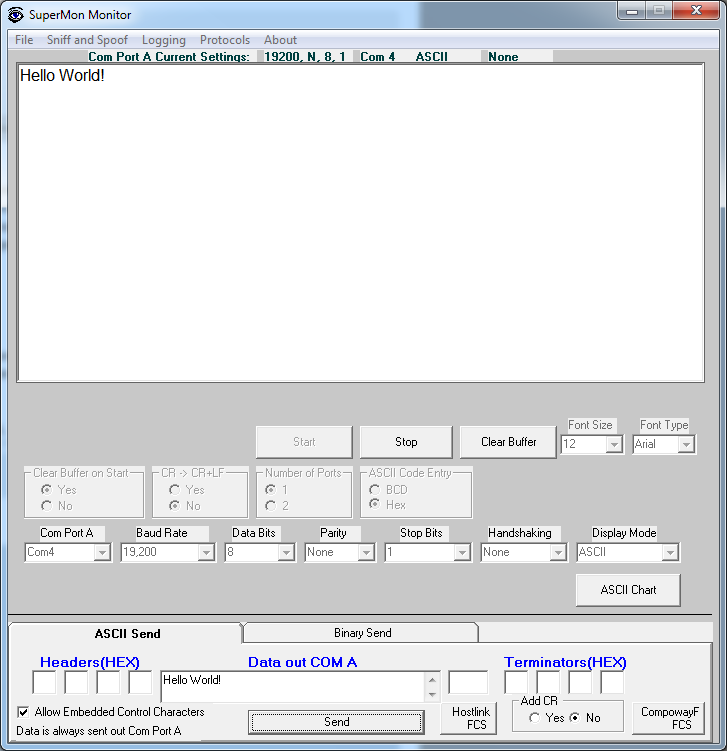
Task: Click the second Headers(HEX) input box
Action: [x=76, y=683]
